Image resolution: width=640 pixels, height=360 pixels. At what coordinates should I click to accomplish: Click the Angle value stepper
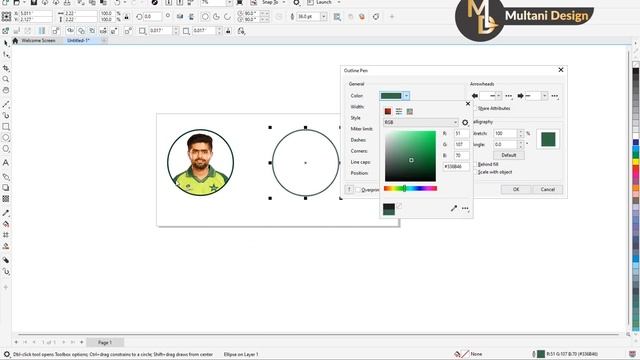point(521,144)
